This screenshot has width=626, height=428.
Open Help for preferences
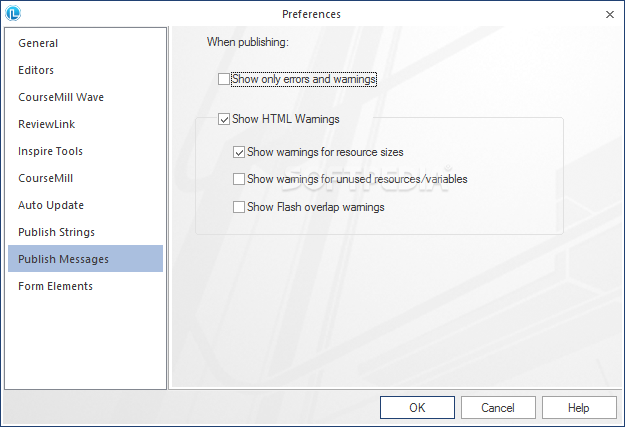(x=579, y=408)
